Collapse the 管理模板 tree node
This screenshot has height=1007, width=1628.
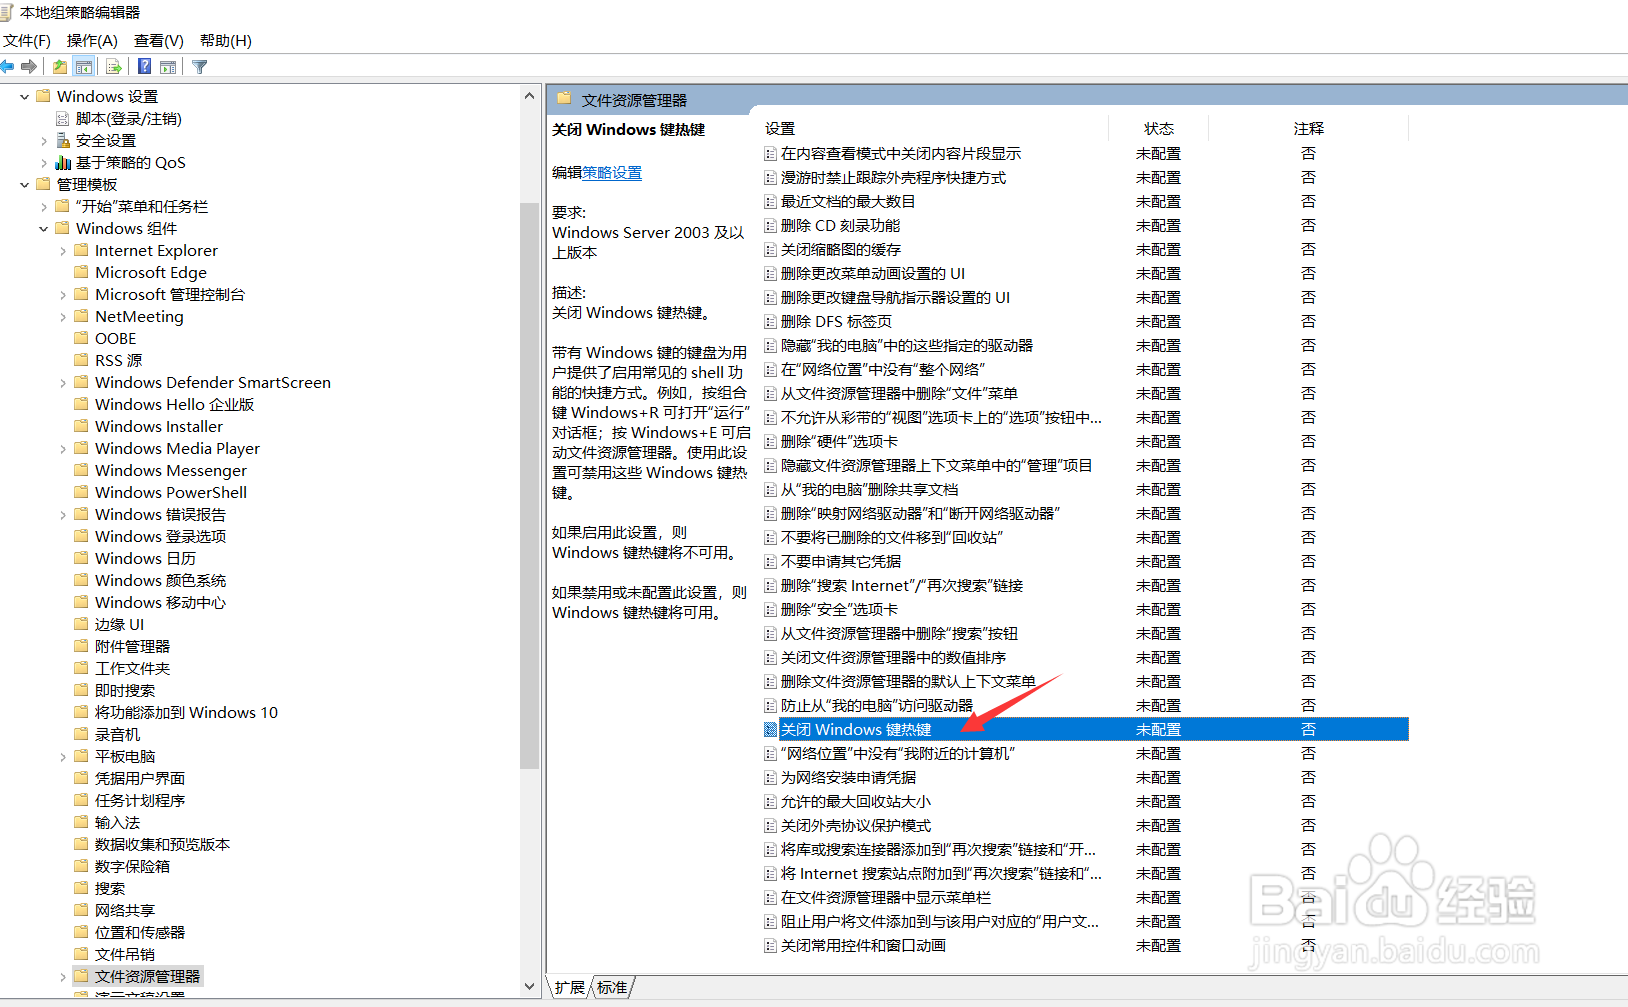click(x=25, y=185)
